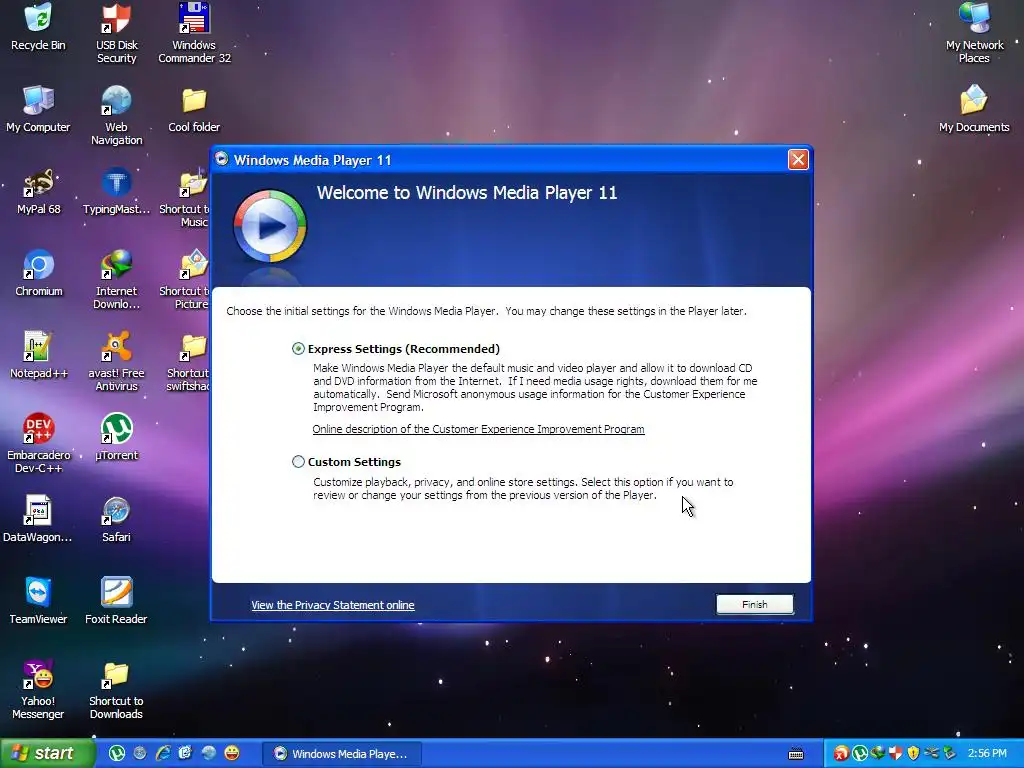Select the Foxit Reader desktop icon
This screenshot has height=768, width=1024.
pyautogui.click(x=116, y=601)
